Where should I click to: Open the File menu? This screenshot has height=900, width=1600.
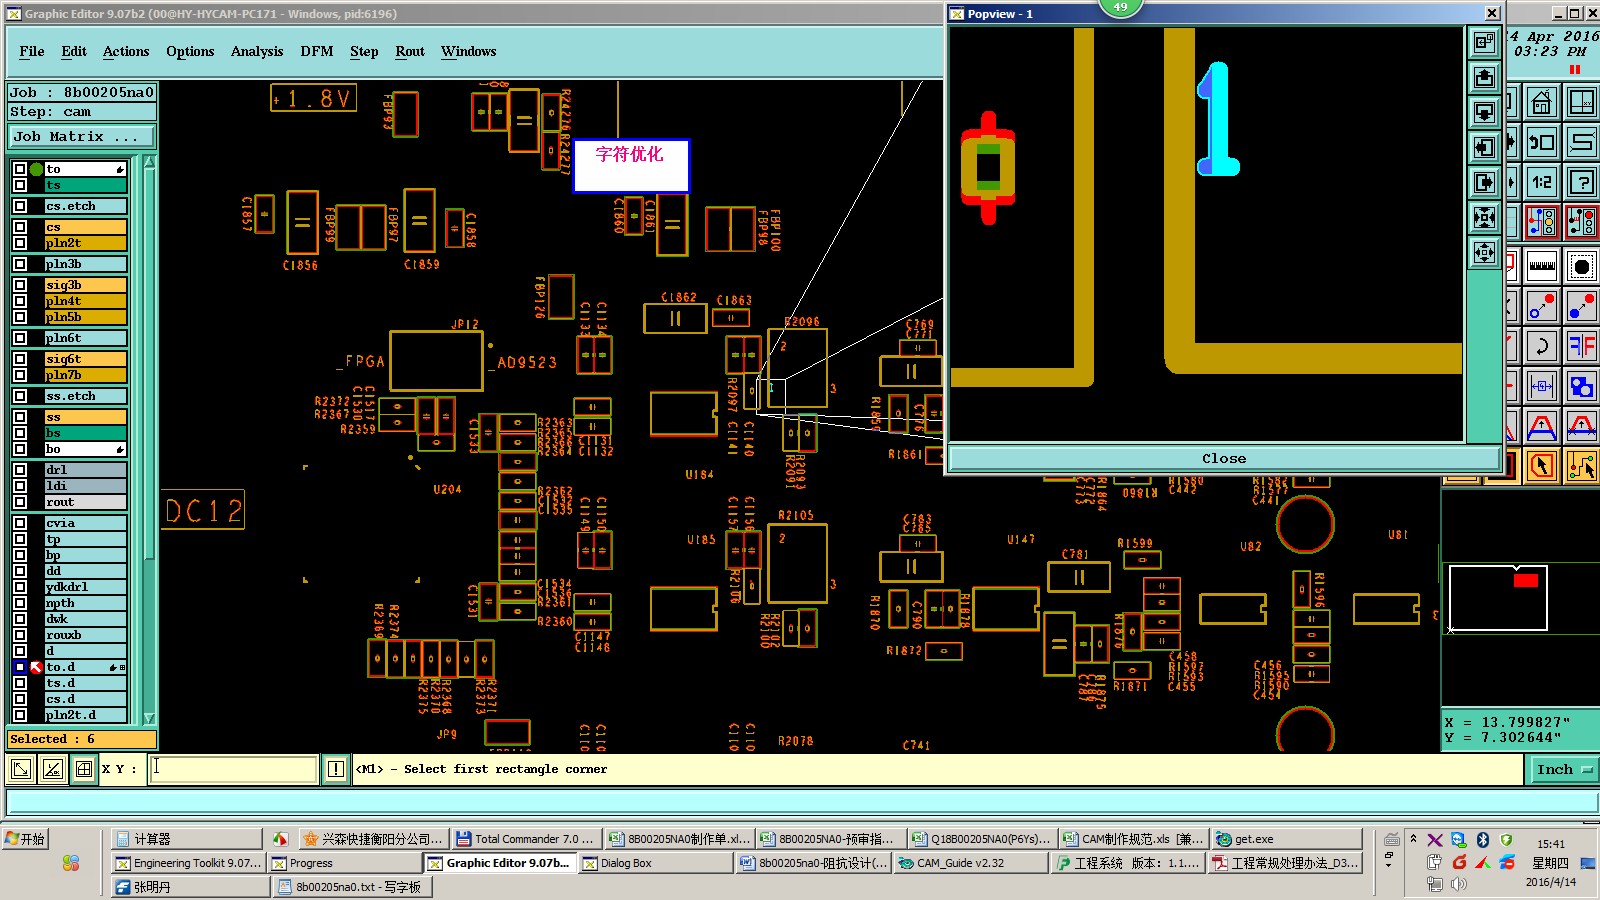pos(32,51)
